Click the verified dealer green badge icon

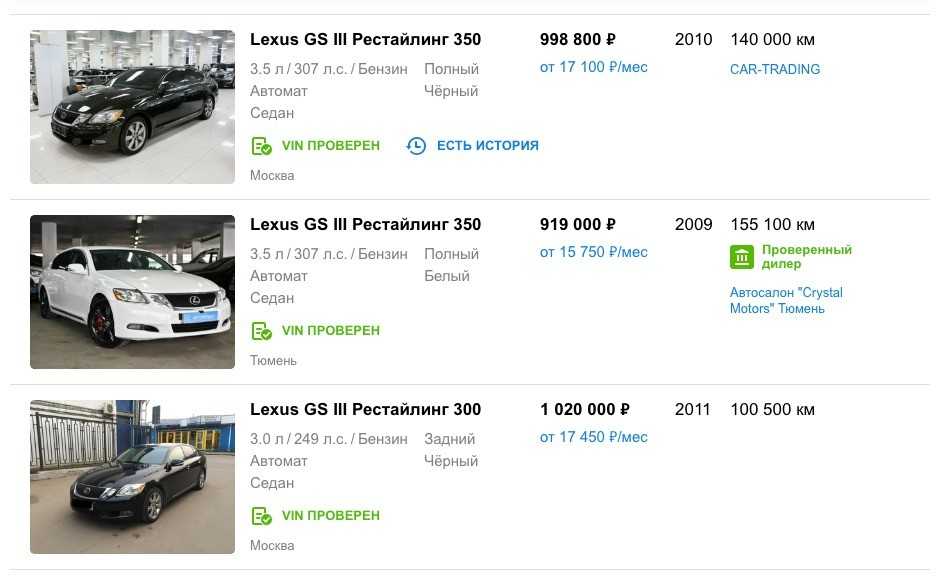(741, 257)
